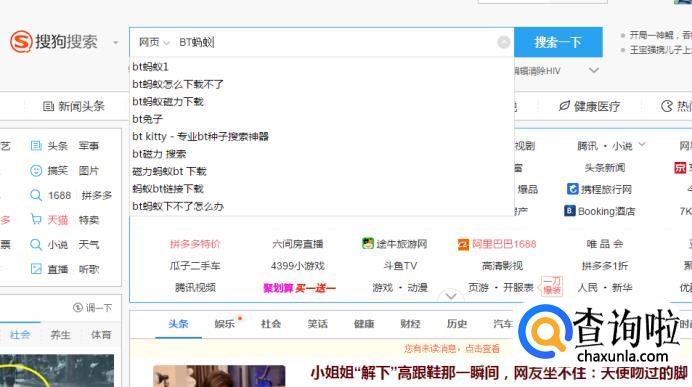Clear the search box with the X icon
Image resolution: width=692 pixels, height=387 pixels.
[x=504, y=42]
